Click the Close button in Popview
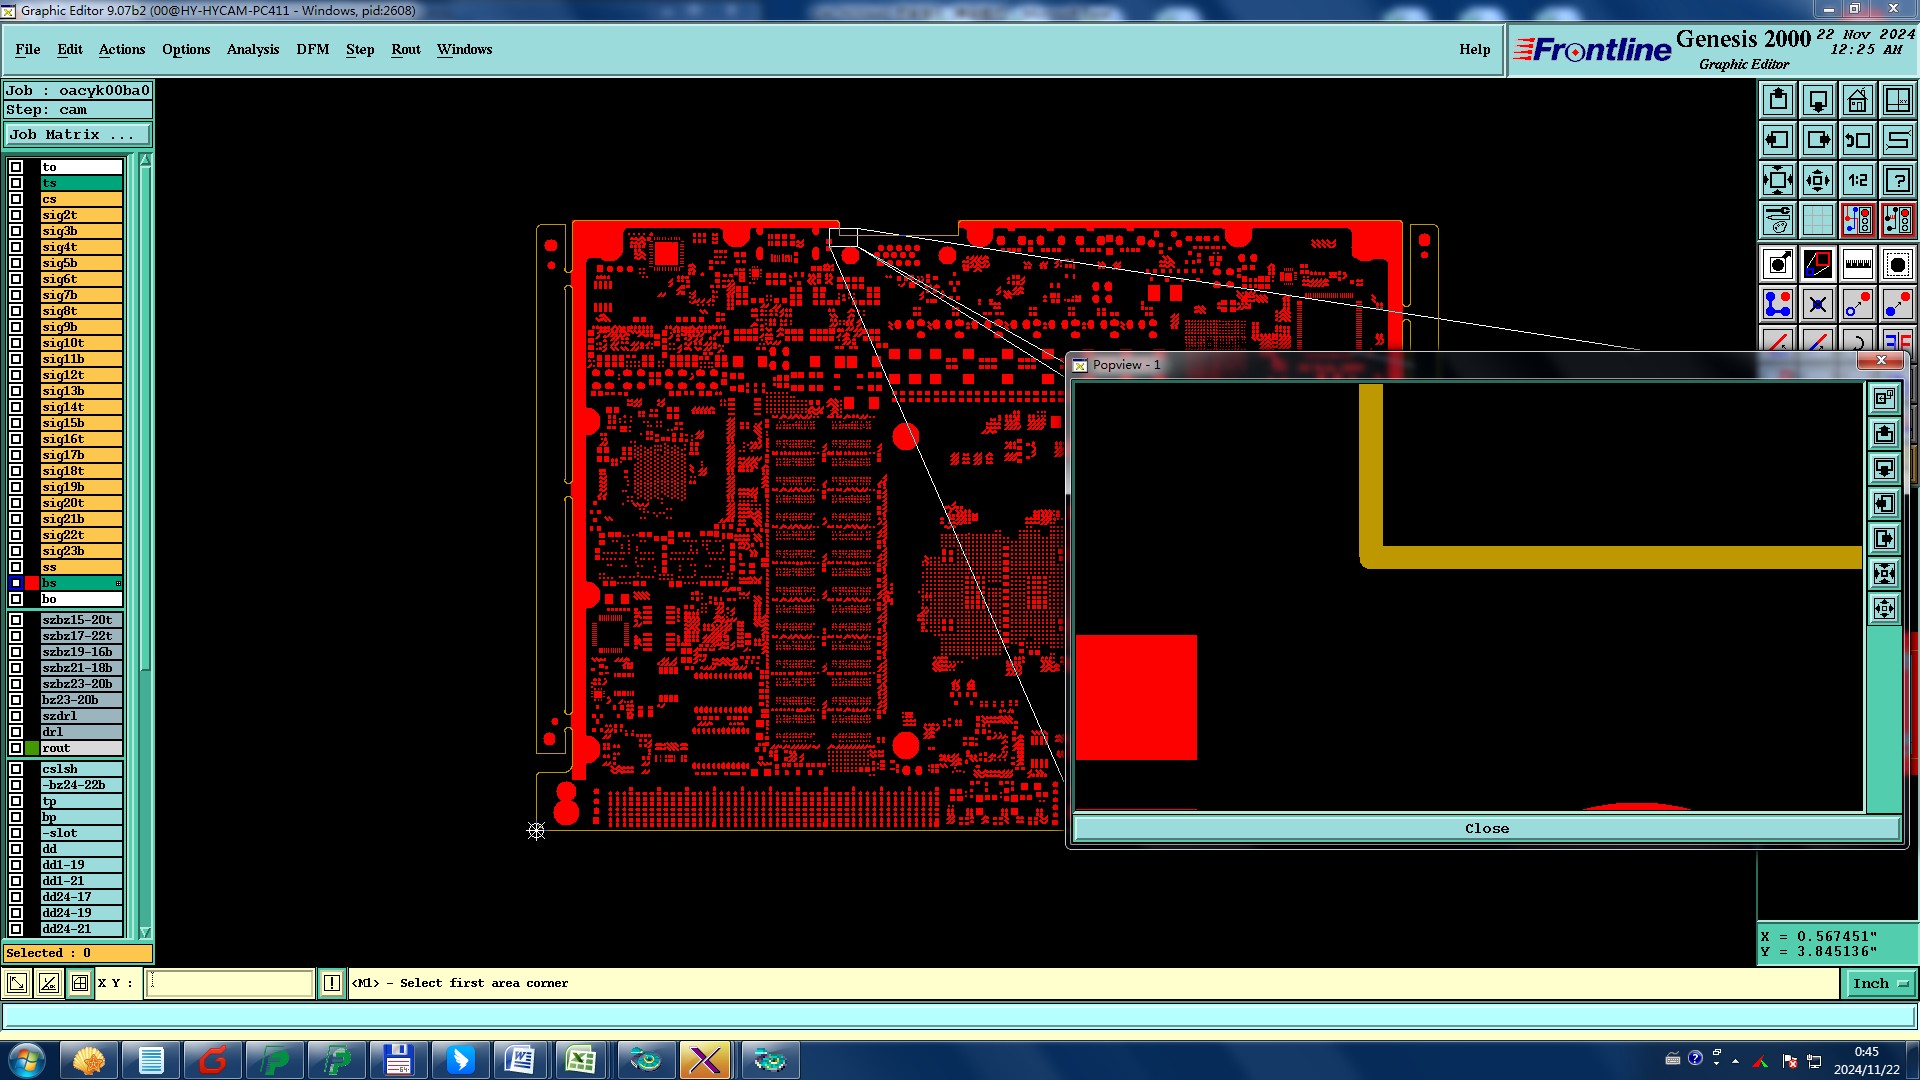Image resolution: width=1920 pixels, height=1080 pixels. 1487,828
